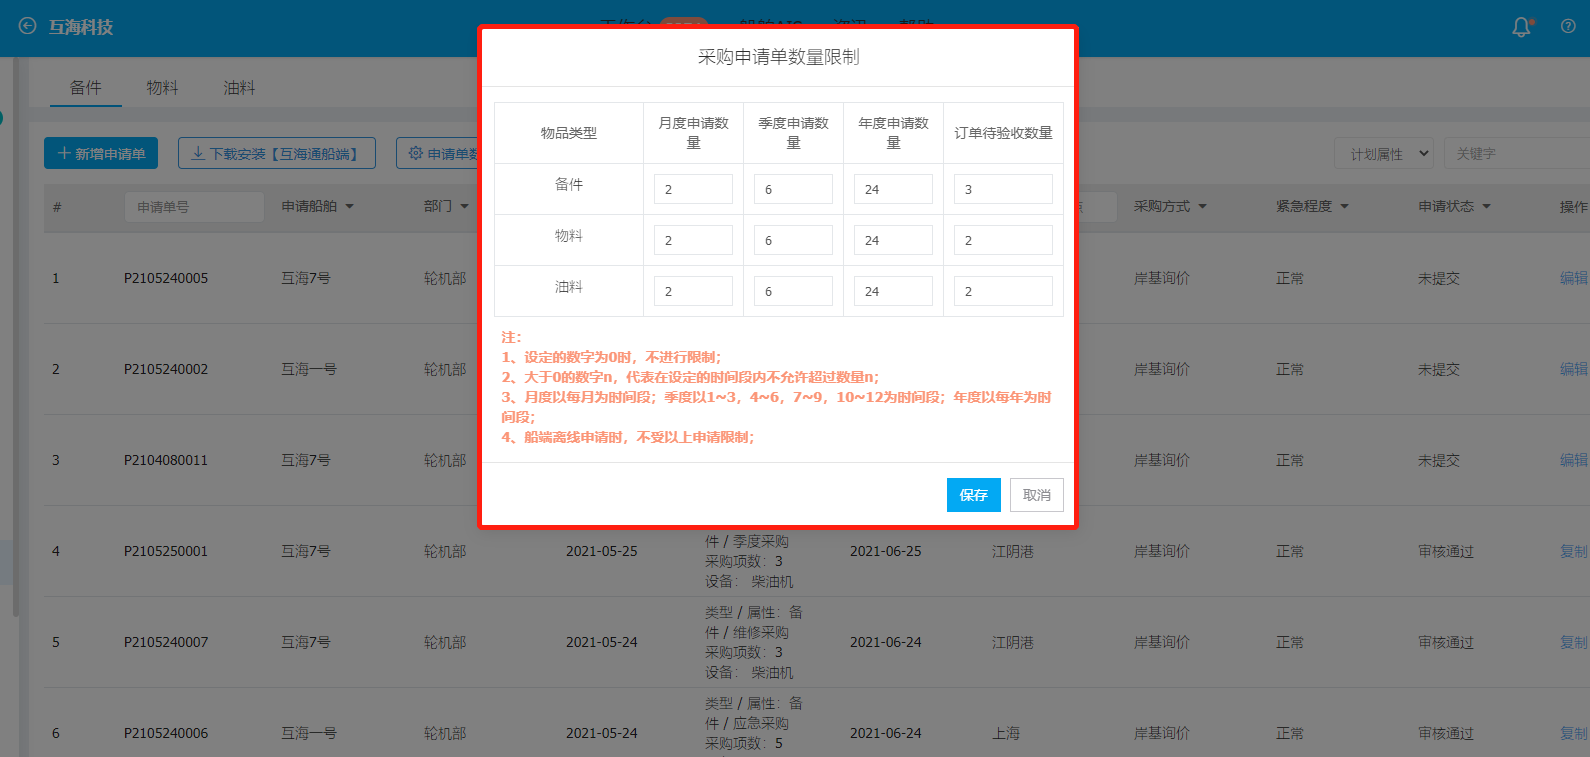Edit 物料 yearly request quantity field

[893, 240]
